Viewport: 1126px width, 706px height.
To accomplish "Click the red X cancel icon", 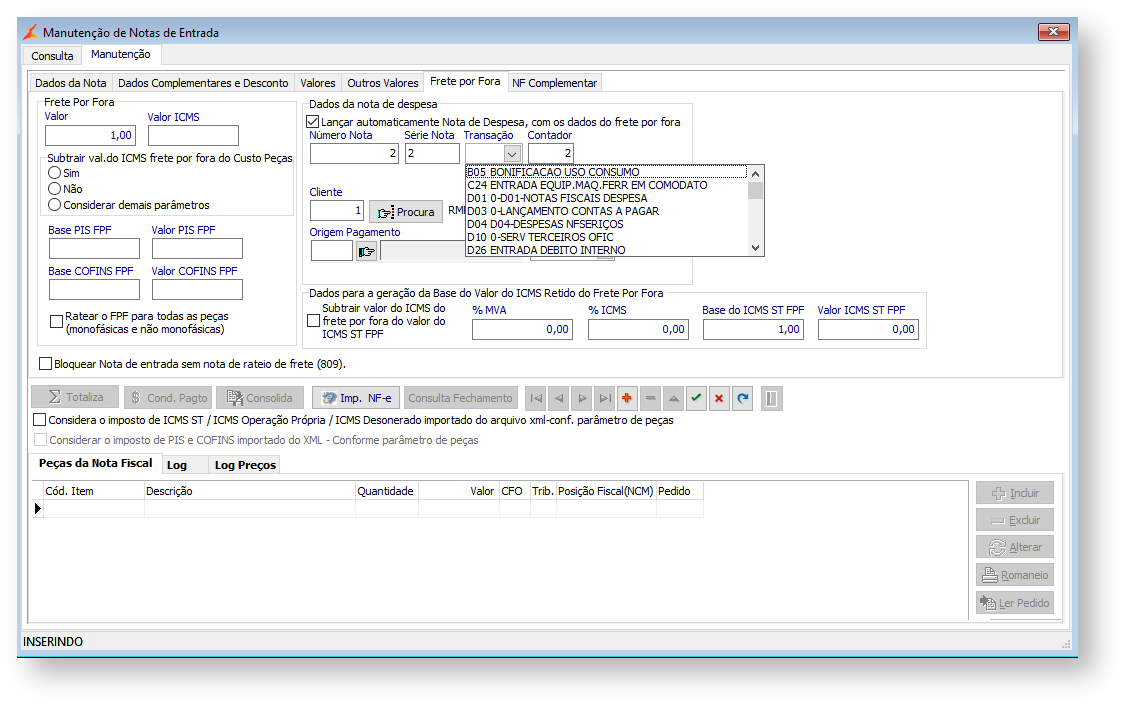I will pos(719,398).
